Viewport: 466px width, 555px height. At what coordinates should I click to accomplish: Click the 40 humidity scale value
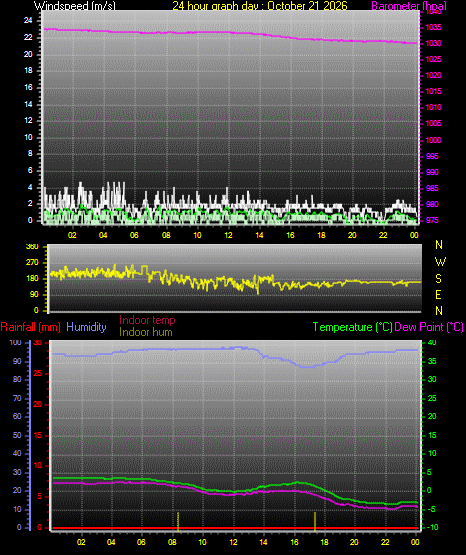point(17,453)
